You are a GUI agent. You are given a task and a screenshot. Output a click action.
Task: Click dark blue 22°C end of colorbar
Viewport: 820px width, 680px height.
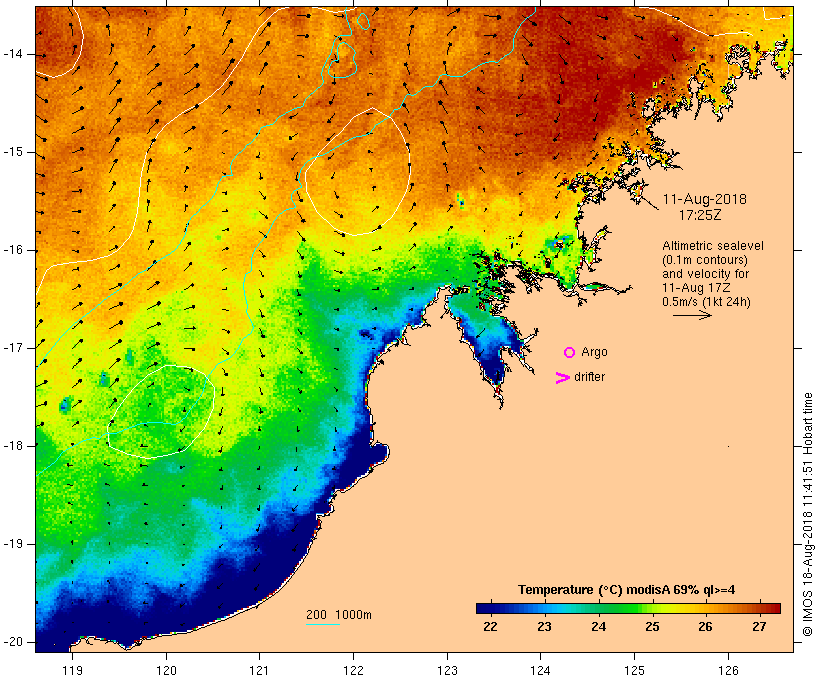click(x=484, y=608)
